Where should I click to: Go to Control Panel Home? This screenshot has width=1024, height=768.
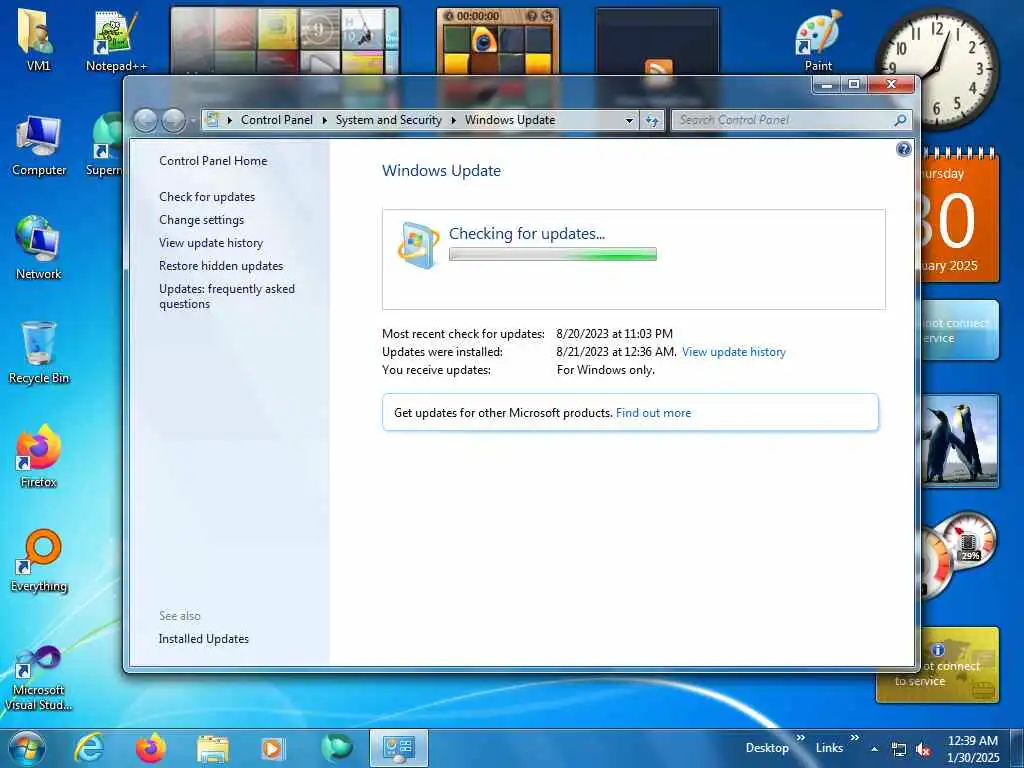(213, 161)
